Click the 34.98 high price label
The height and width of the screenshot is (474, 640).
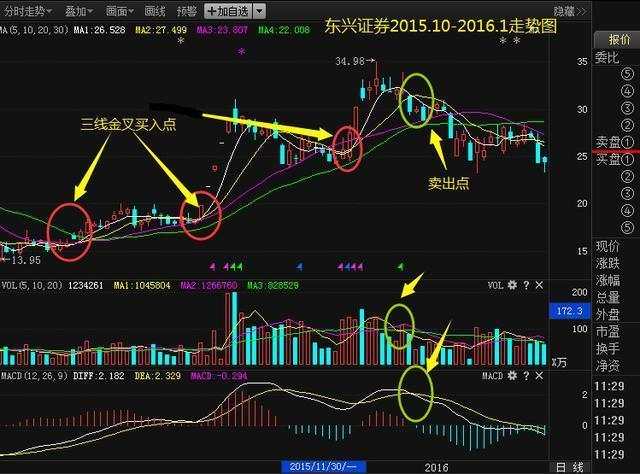click(350, 61)
